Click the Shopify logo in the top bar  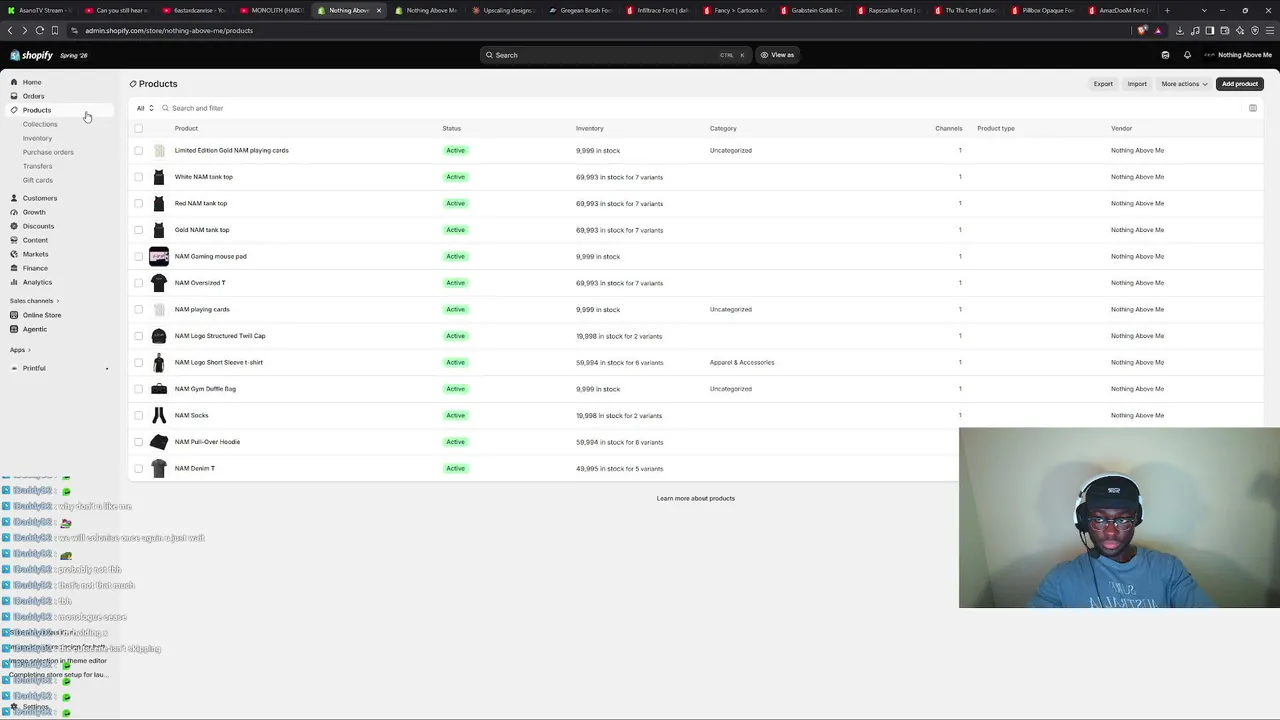pyautogui.click(x=31, y=55)
